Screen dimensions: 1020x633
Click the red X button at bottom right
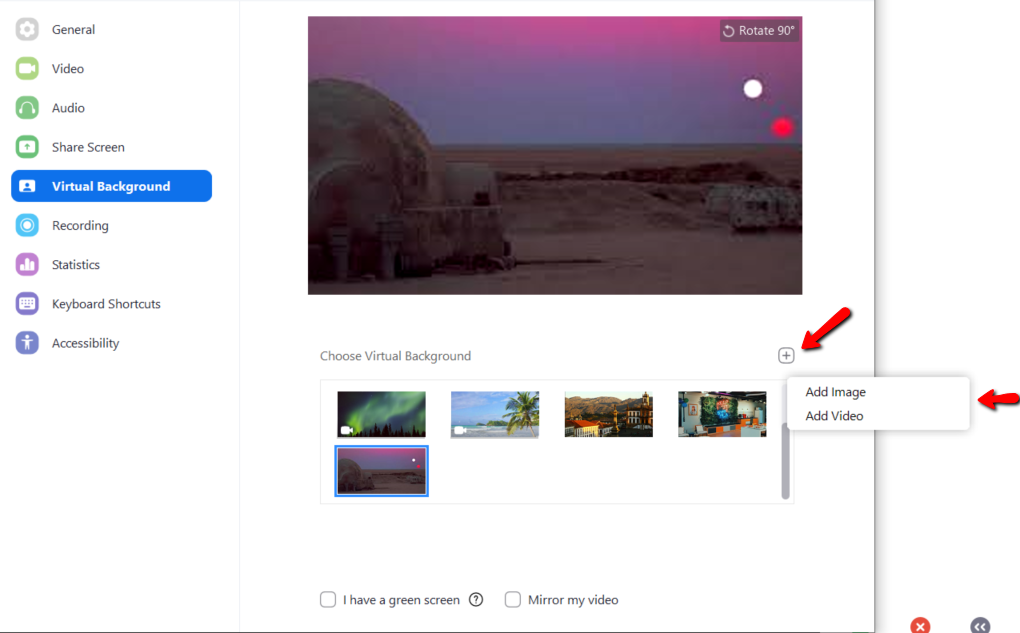click(920, 626)
